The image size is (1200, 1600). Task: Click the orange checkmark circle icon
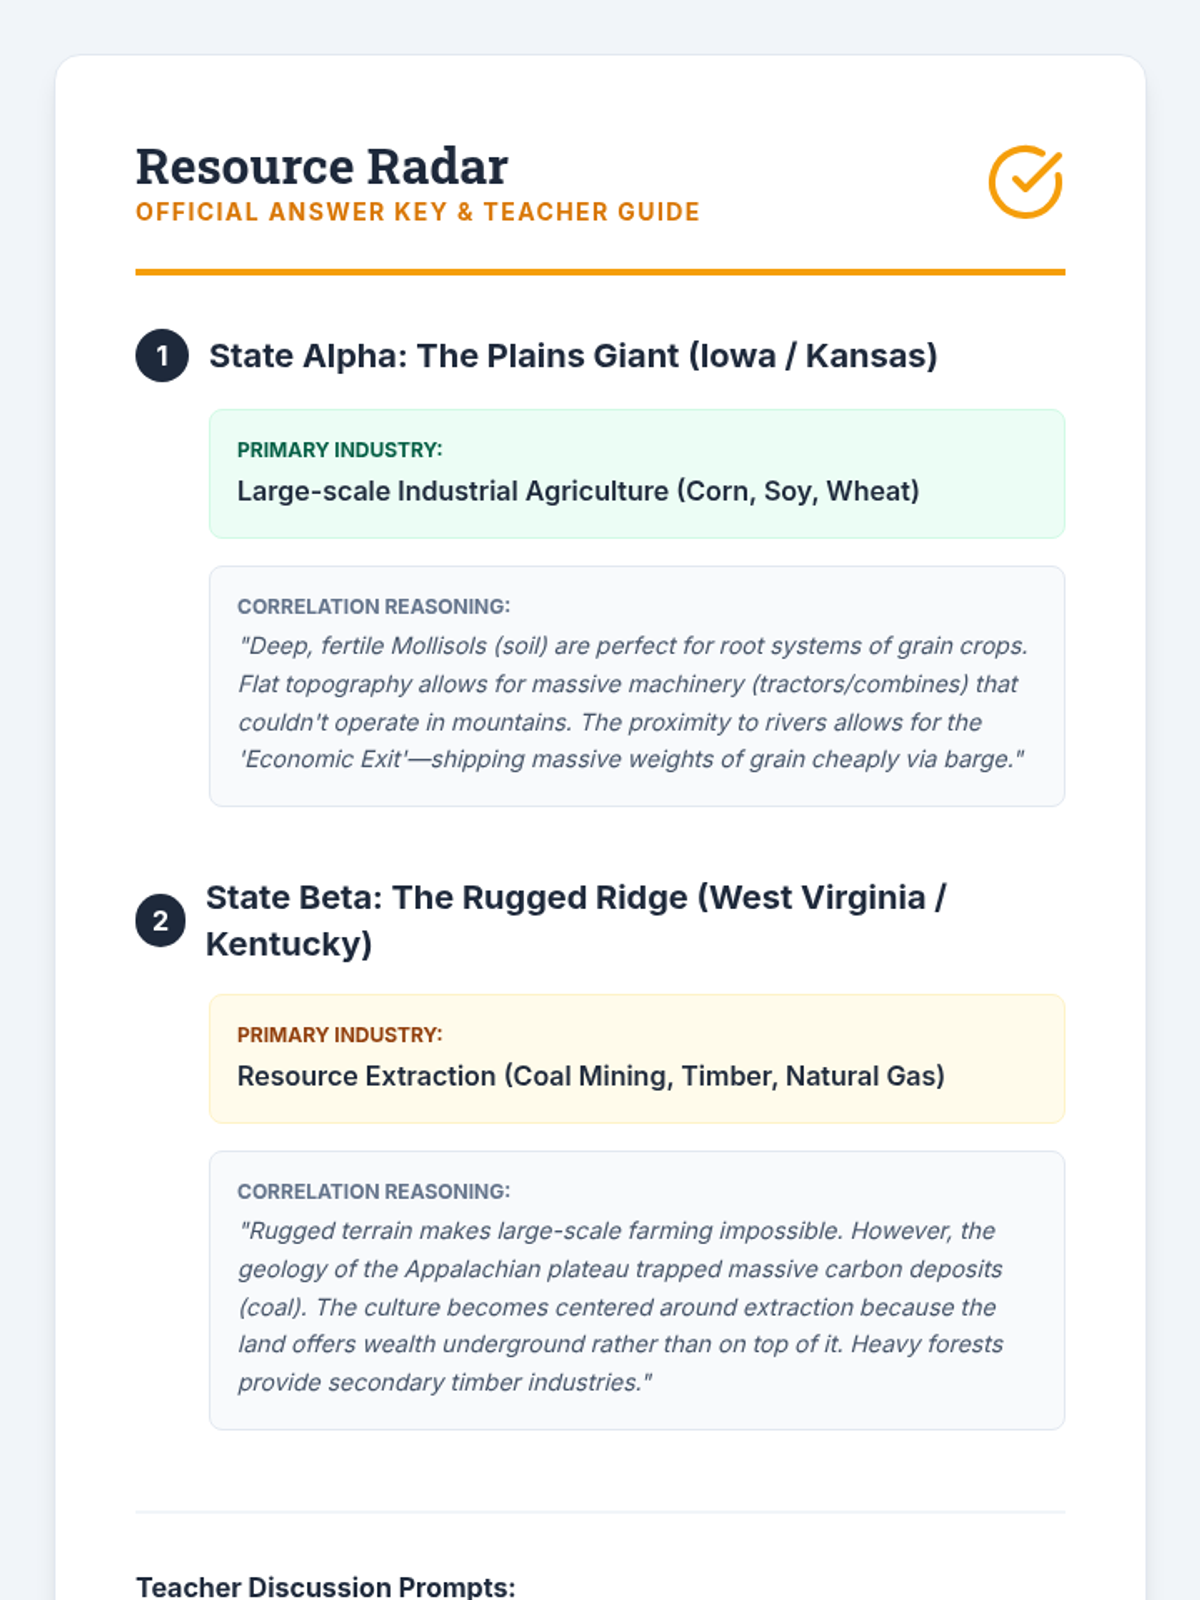point(1025,182)
